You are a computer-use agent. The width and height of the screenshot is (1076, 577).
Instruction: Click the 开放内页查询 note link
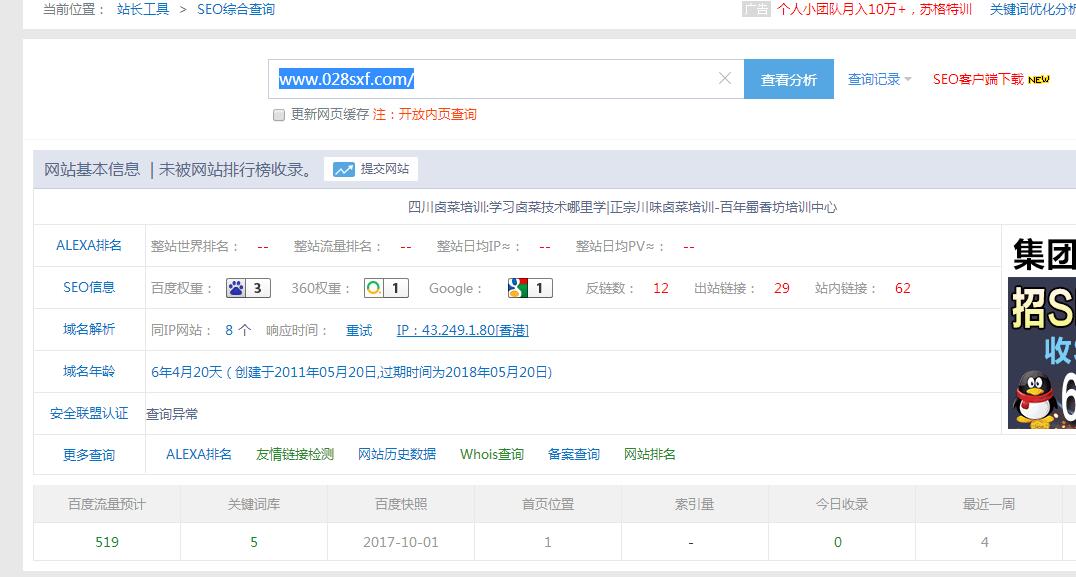pos(437,115)
